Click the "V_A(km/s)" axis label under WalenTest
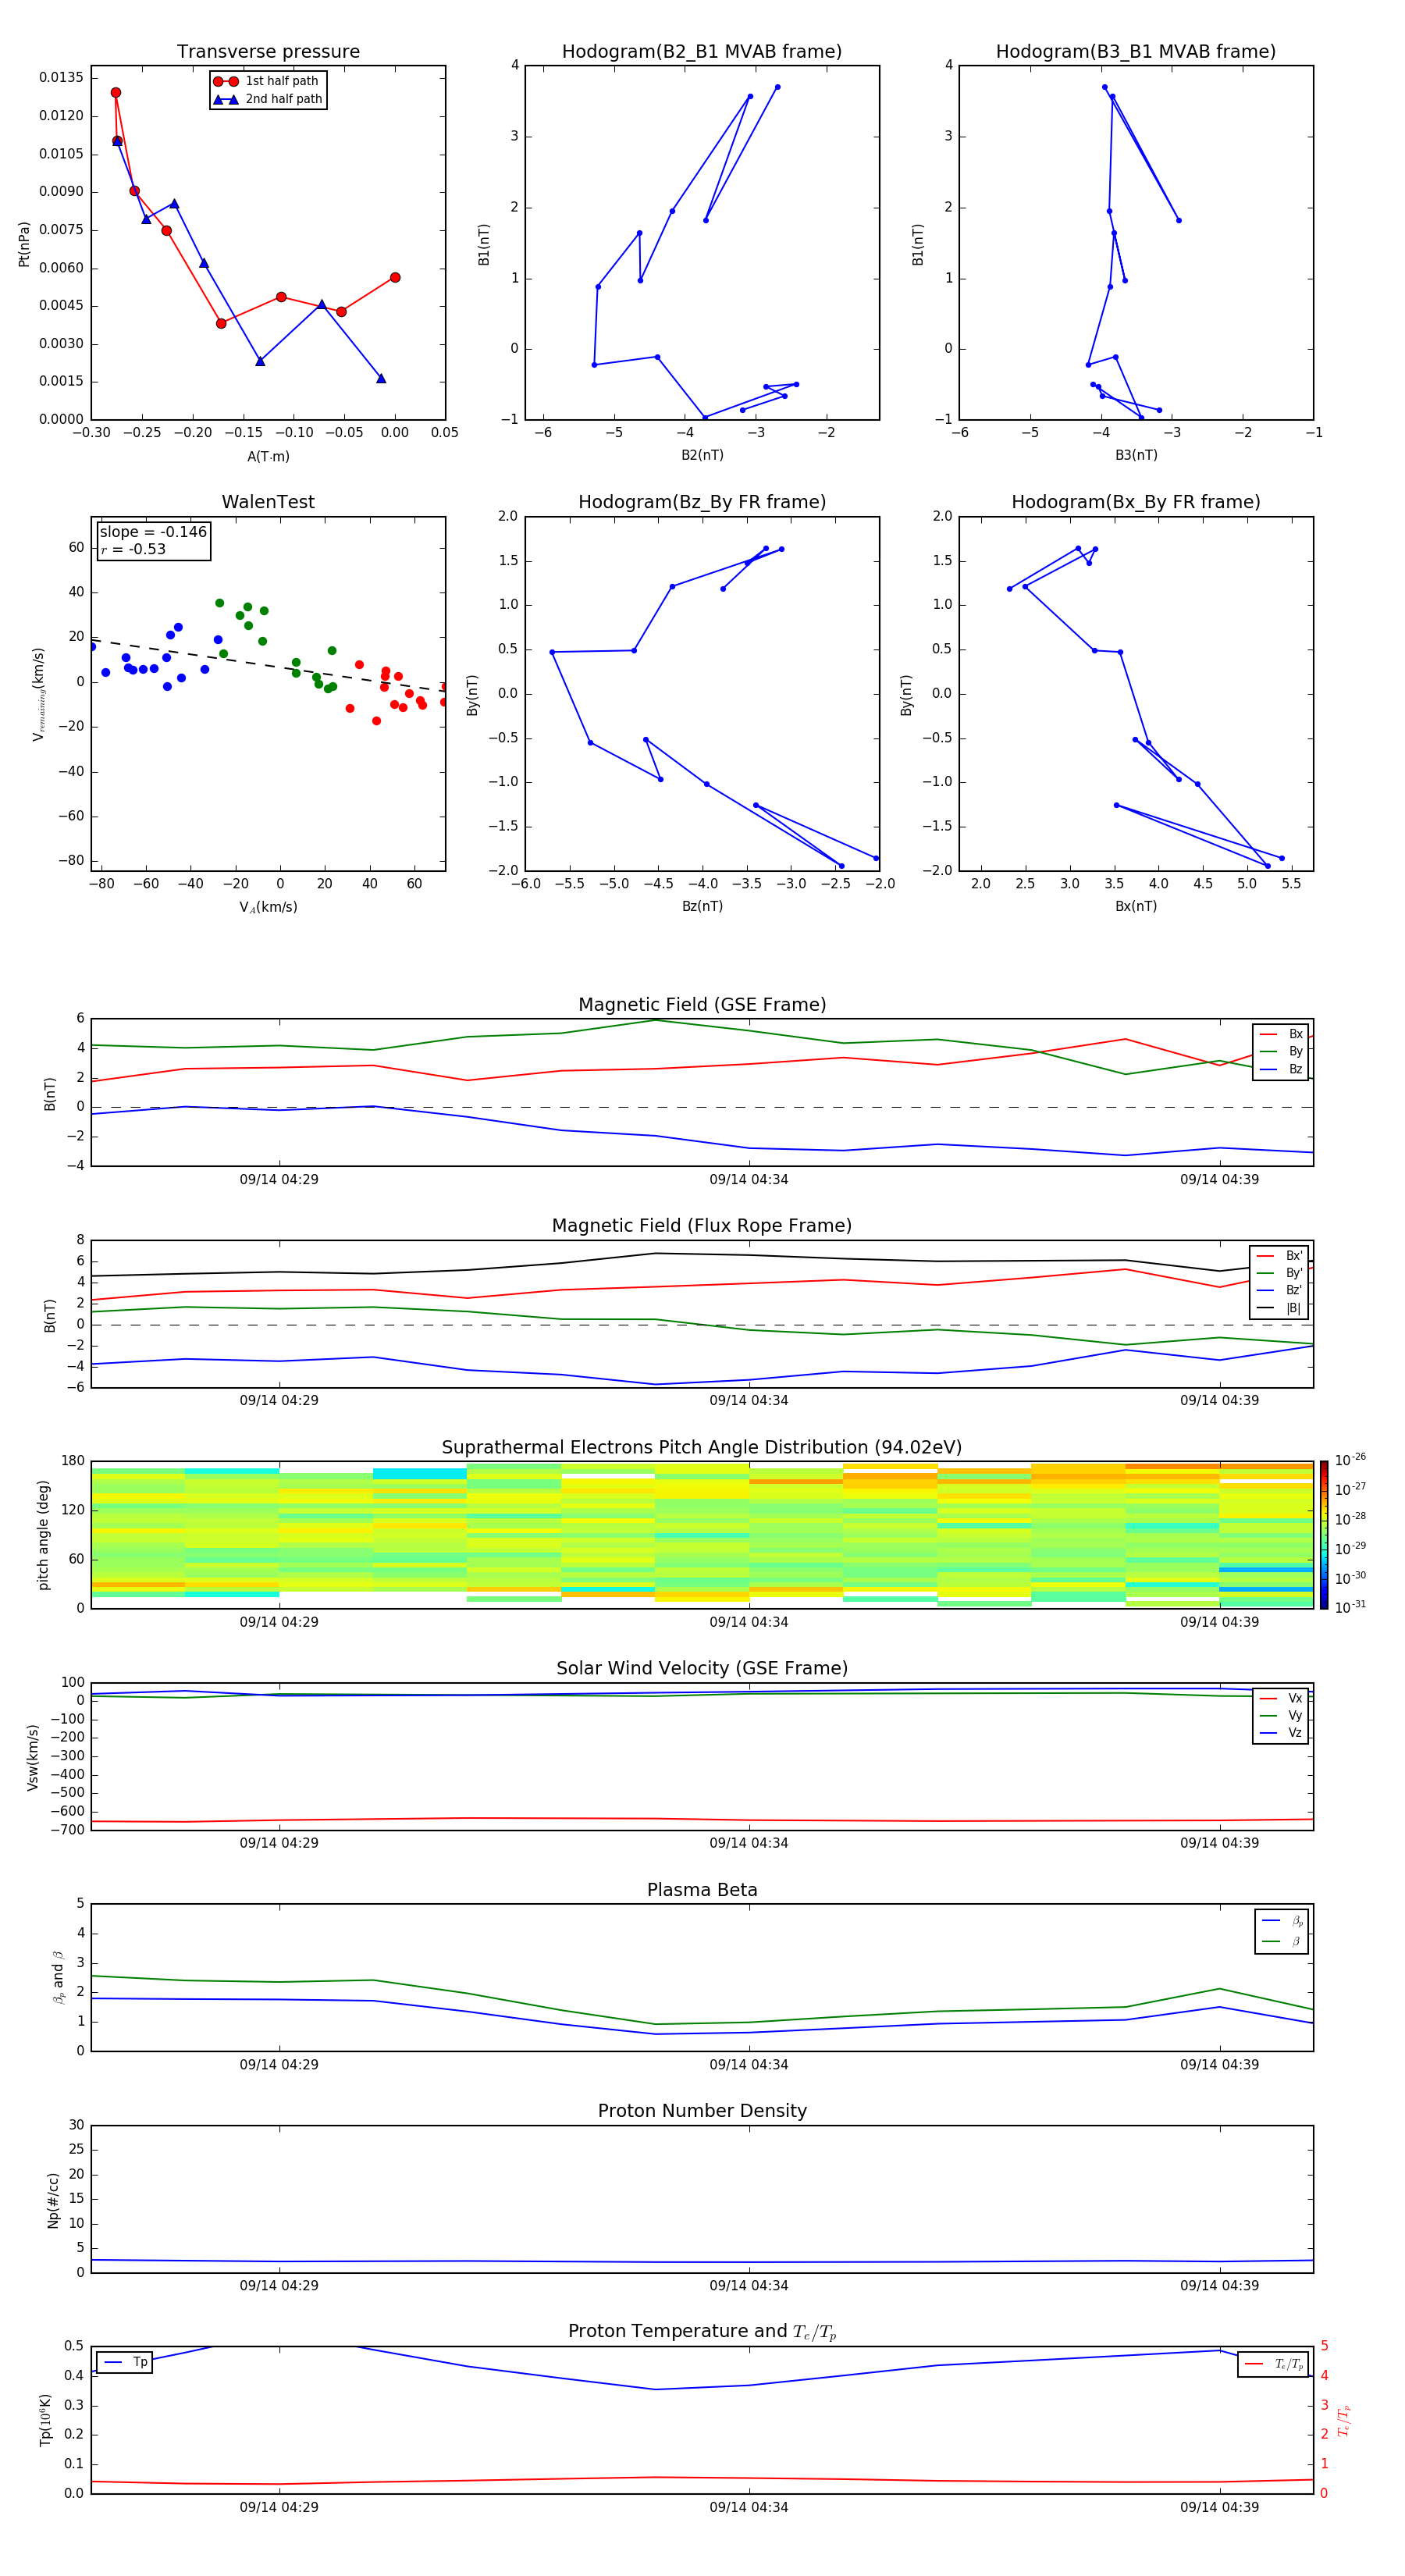 tap(268, 907)
